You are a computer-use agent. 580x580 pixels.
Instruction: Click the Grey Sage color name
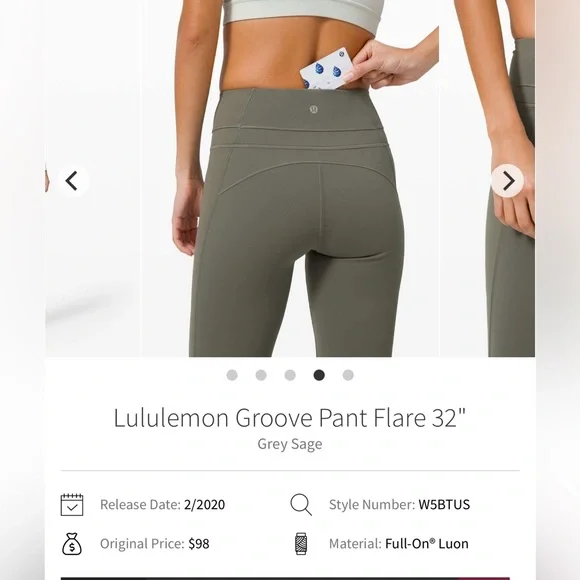[x=290, y=444]
